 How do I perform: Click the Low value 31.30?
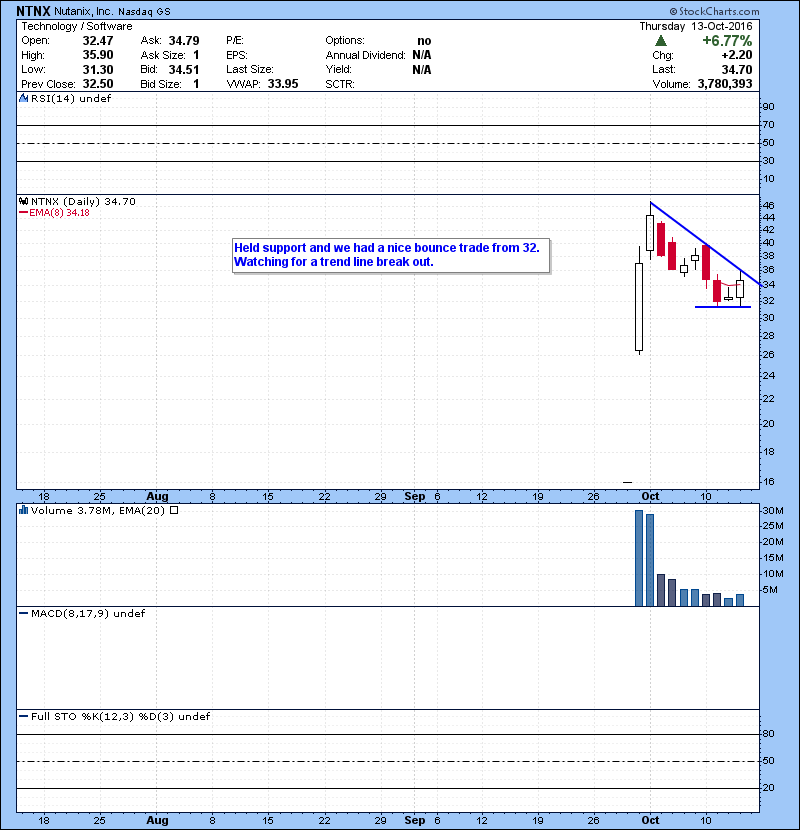coord(98,69)
